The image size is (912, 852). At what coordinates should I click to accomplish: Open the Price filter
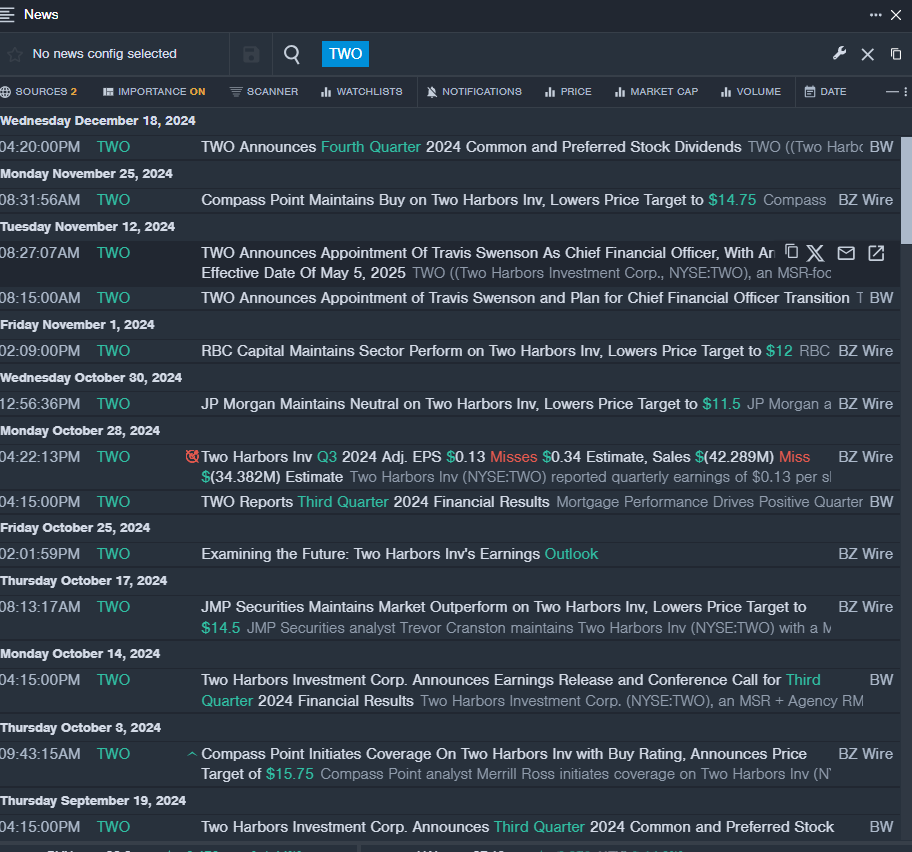[x=568, y=92]
